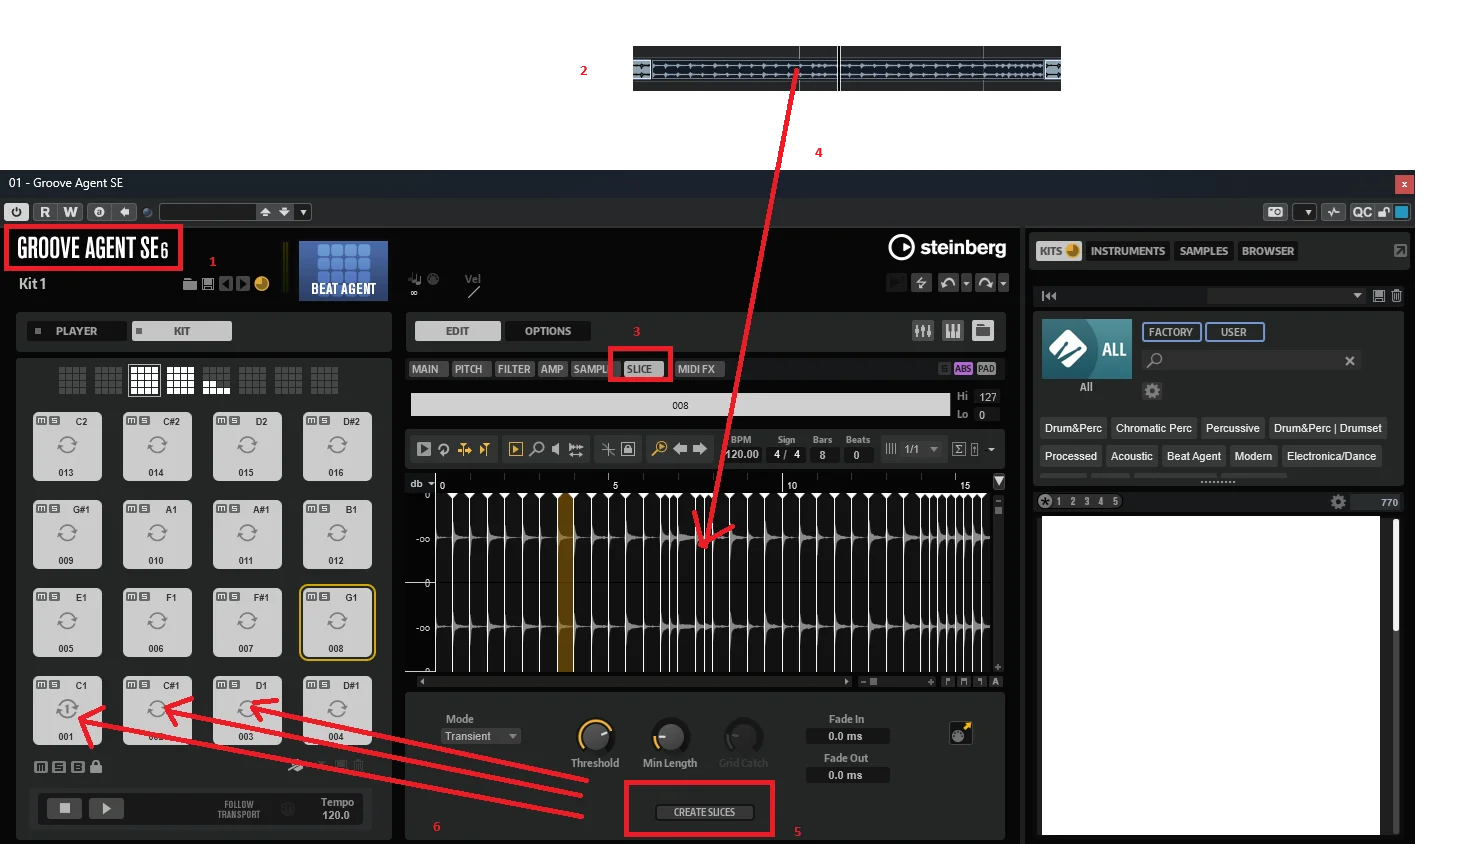Click the undo arrow icon below steinberg logo
Image resolution: width=1463 pixels, height=844 pixels.
coord(948,283)
